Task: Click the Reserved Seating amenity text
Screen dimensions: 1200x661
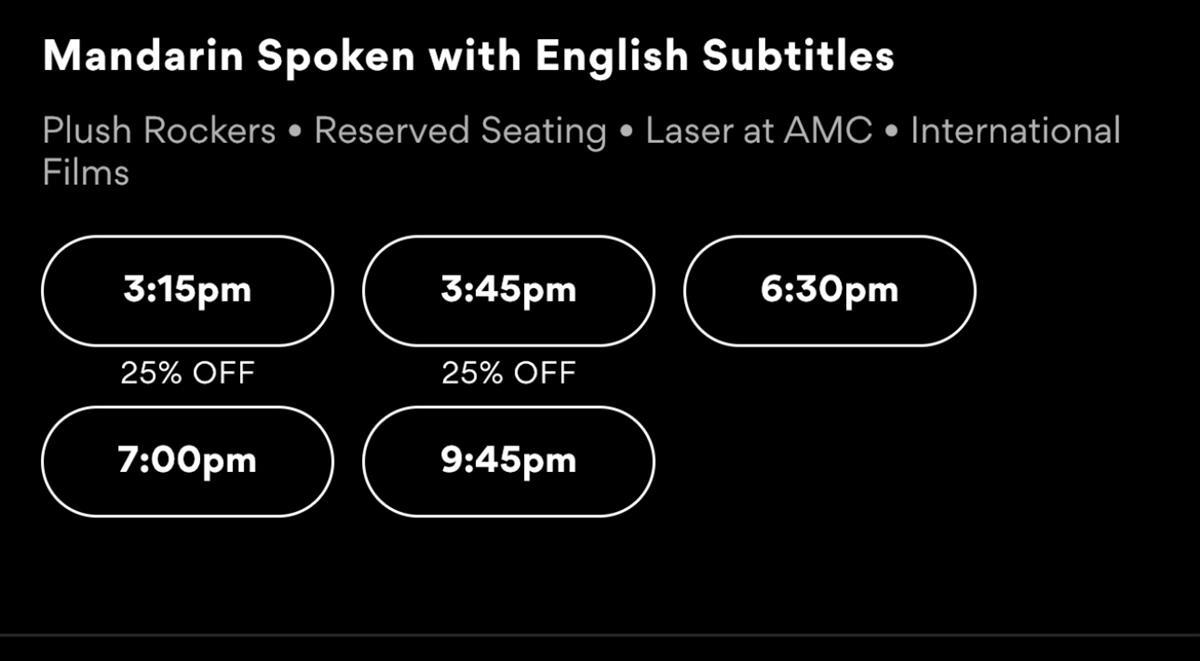Action: point(460,131)
